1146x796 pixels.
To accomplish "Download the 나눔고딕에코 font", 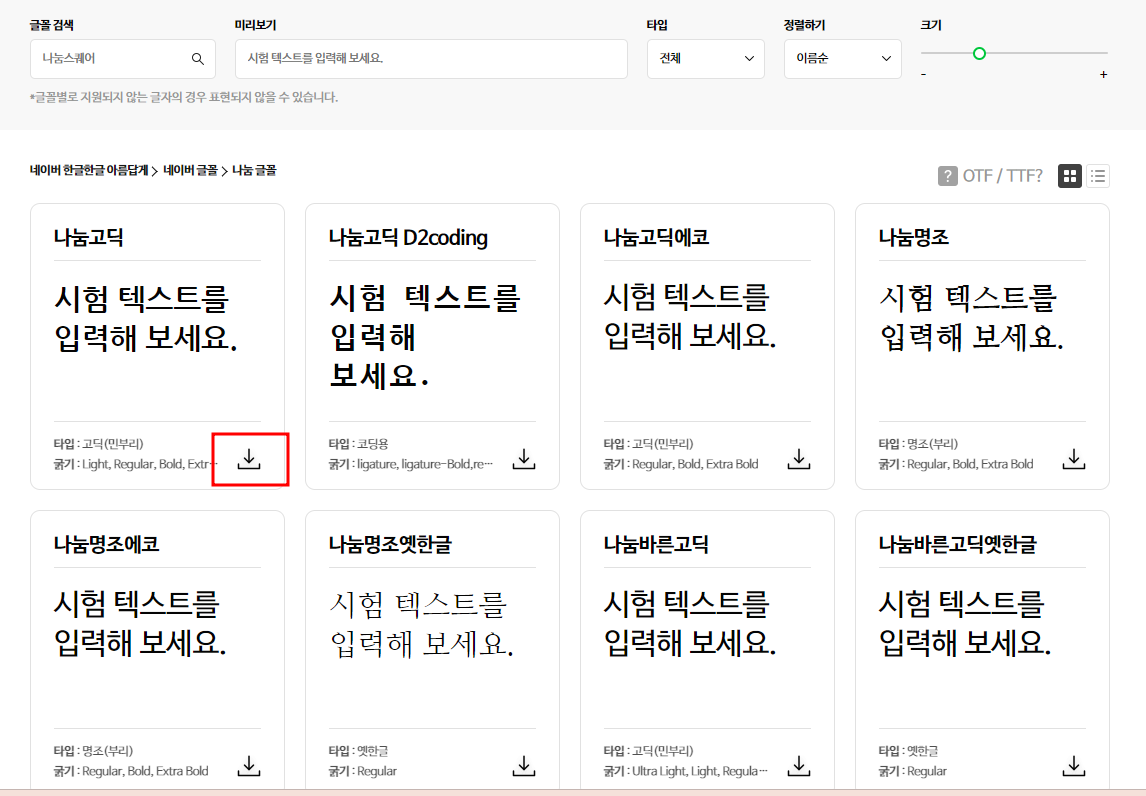I will pyautogui.click(x=798, y=459).
